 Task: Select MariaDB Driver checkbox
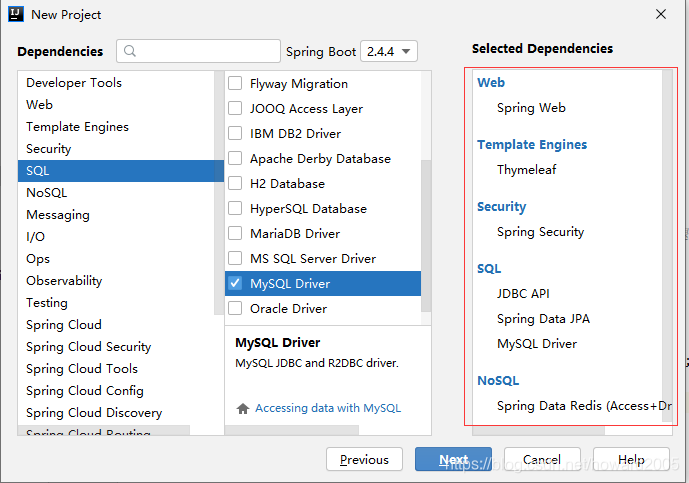[235, 233]
